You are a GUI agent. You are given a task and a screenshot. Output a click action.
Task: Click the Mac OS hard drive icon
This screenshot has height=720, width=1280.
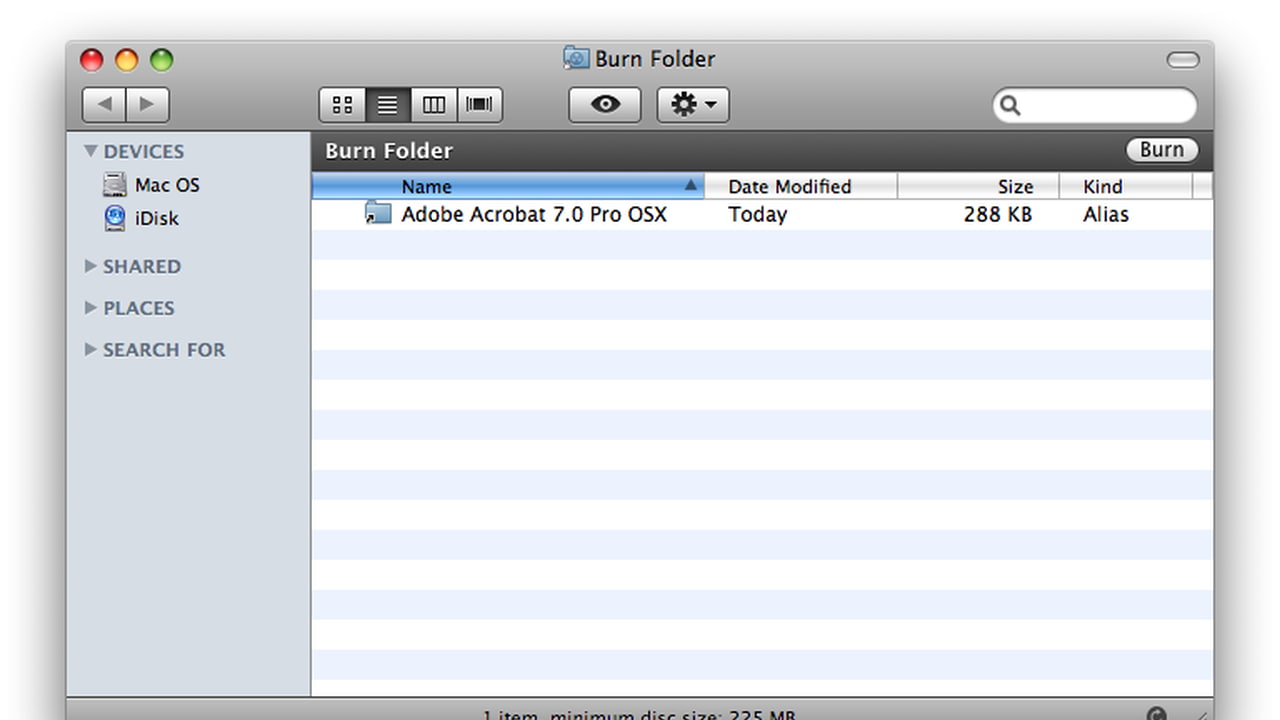coord(115,185)
